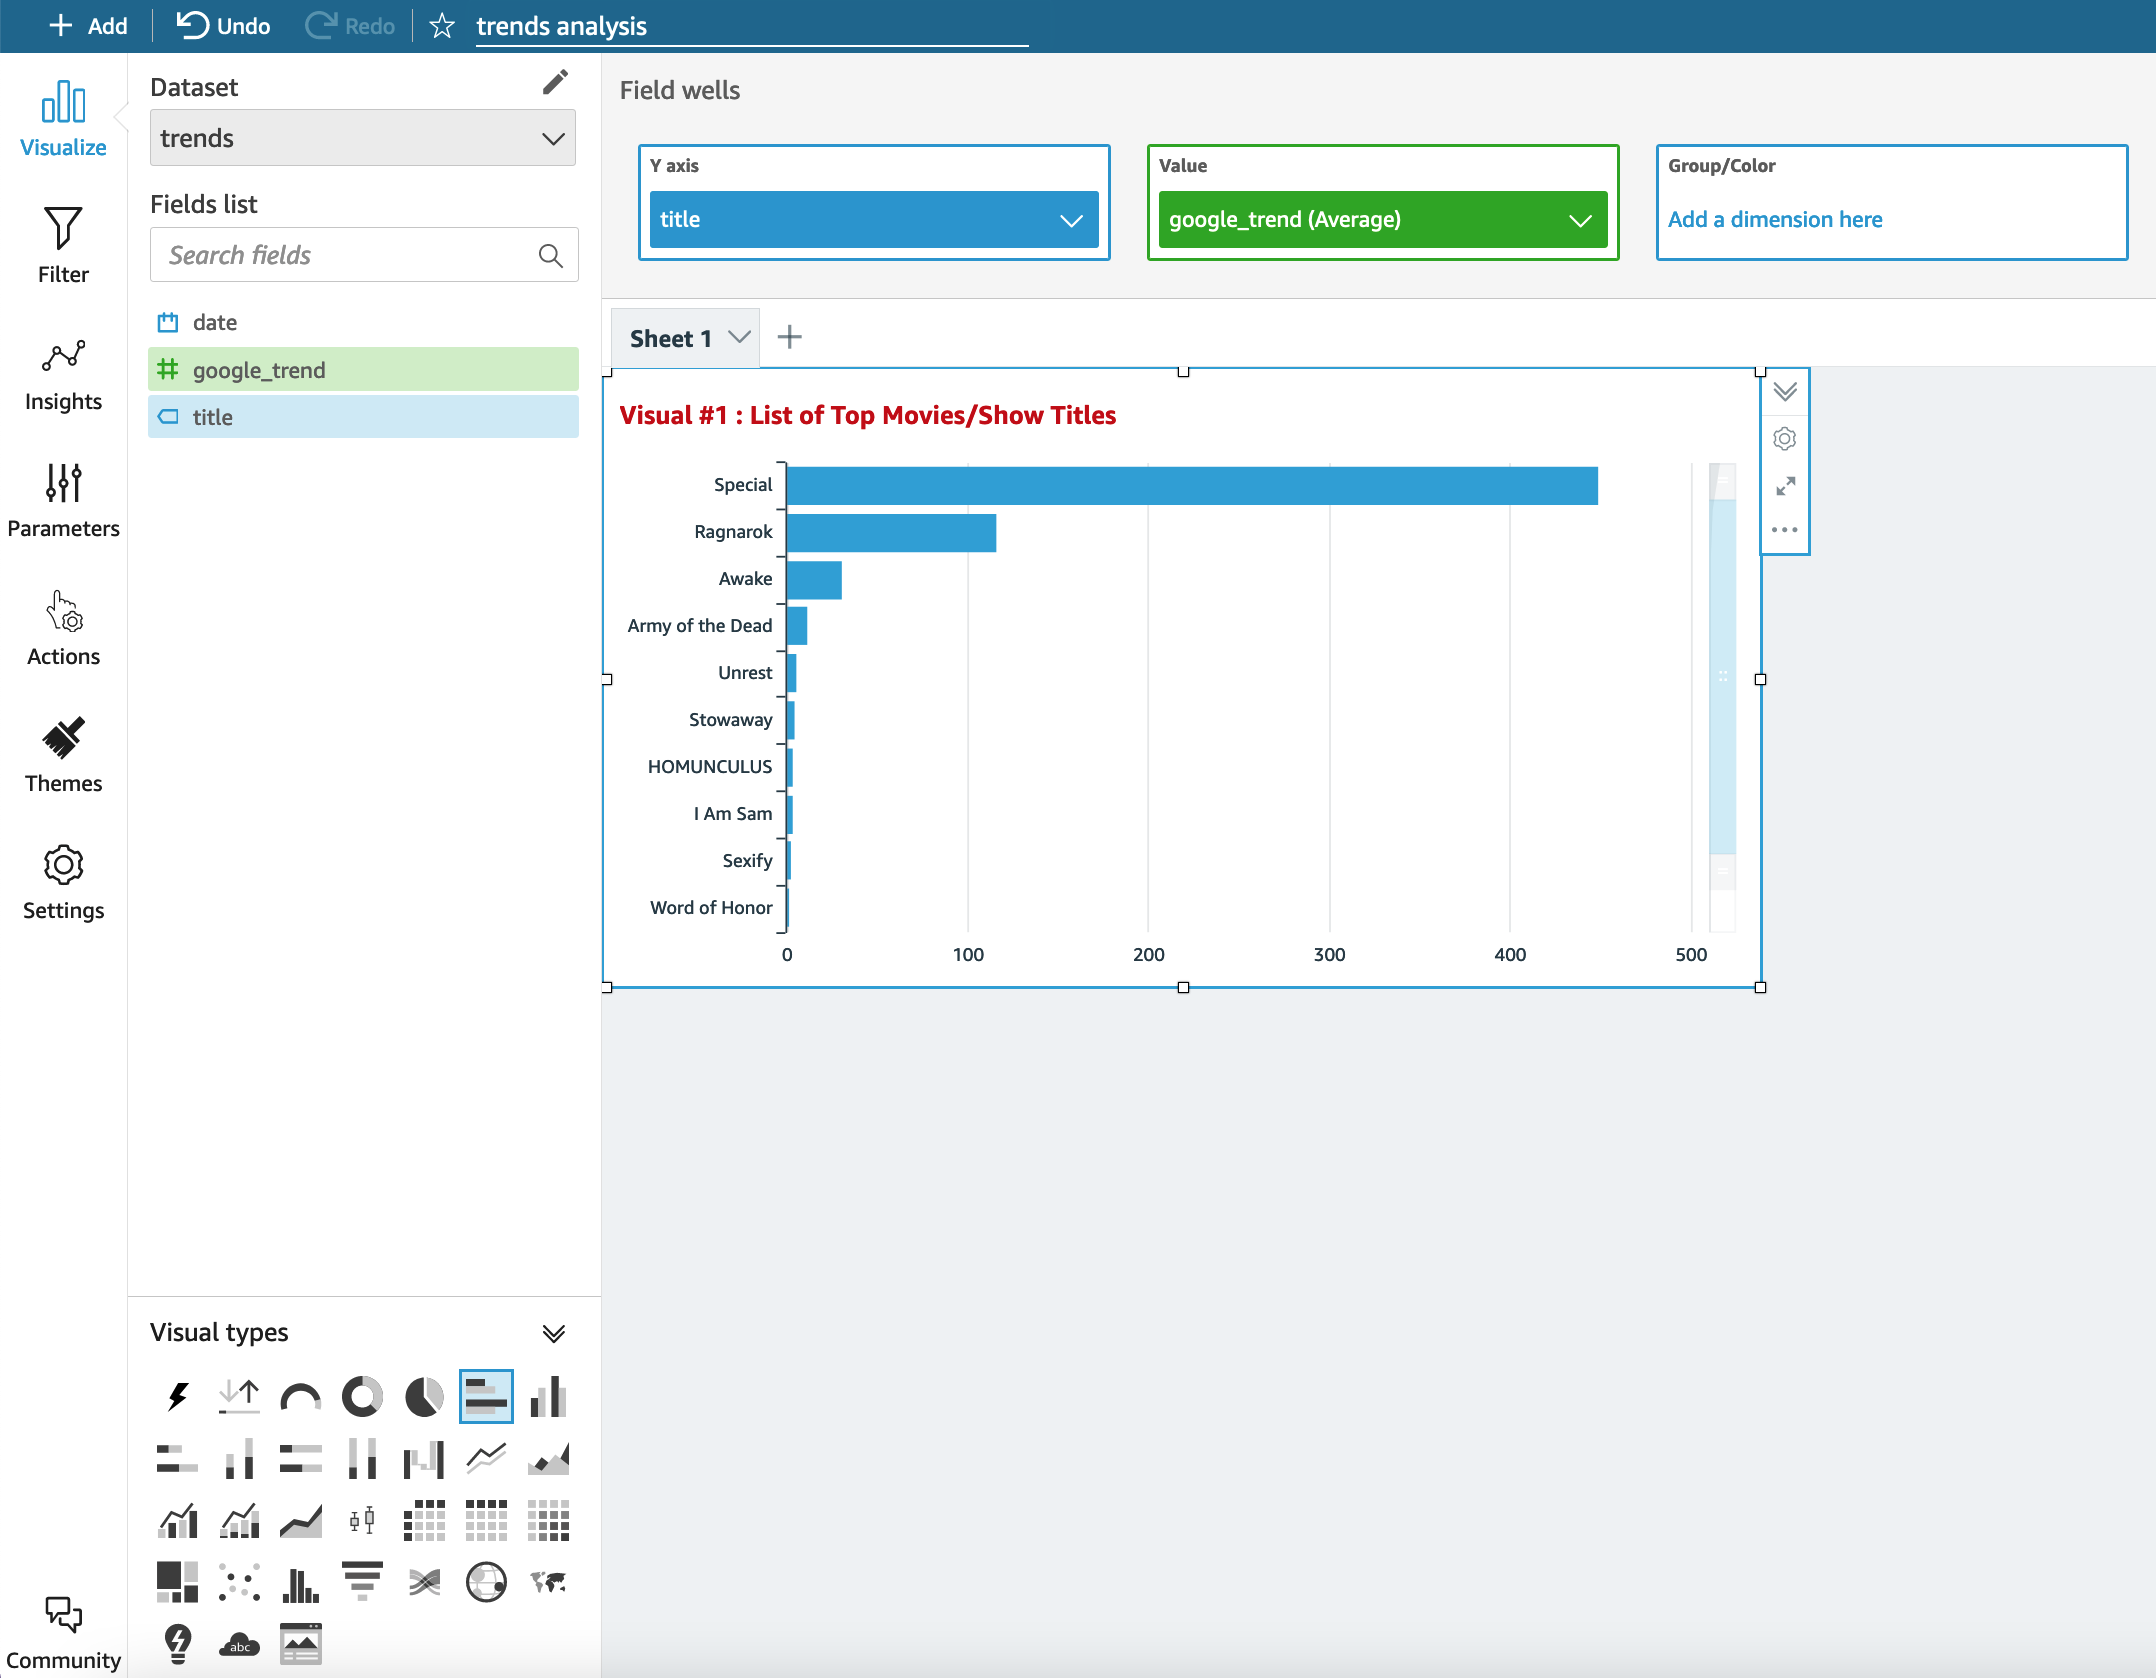Select the donut chart visual type
The image size is (2156, 1678).
(362, 1396)
